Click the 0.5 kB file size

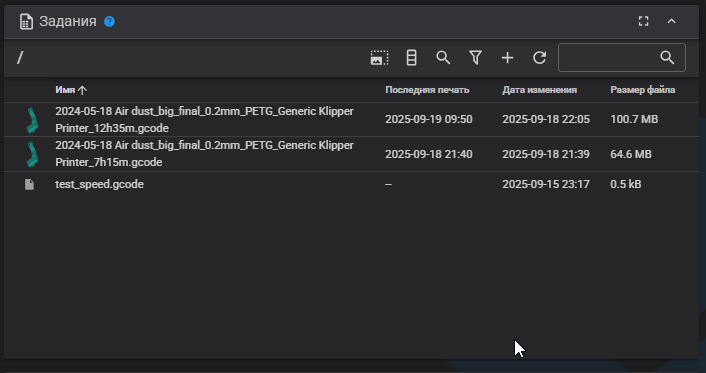coord(626,184)
